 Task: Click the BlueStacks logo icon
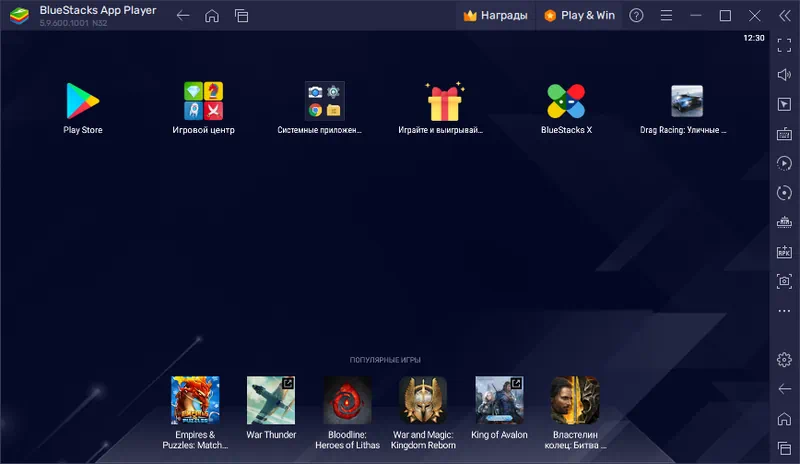19,16
